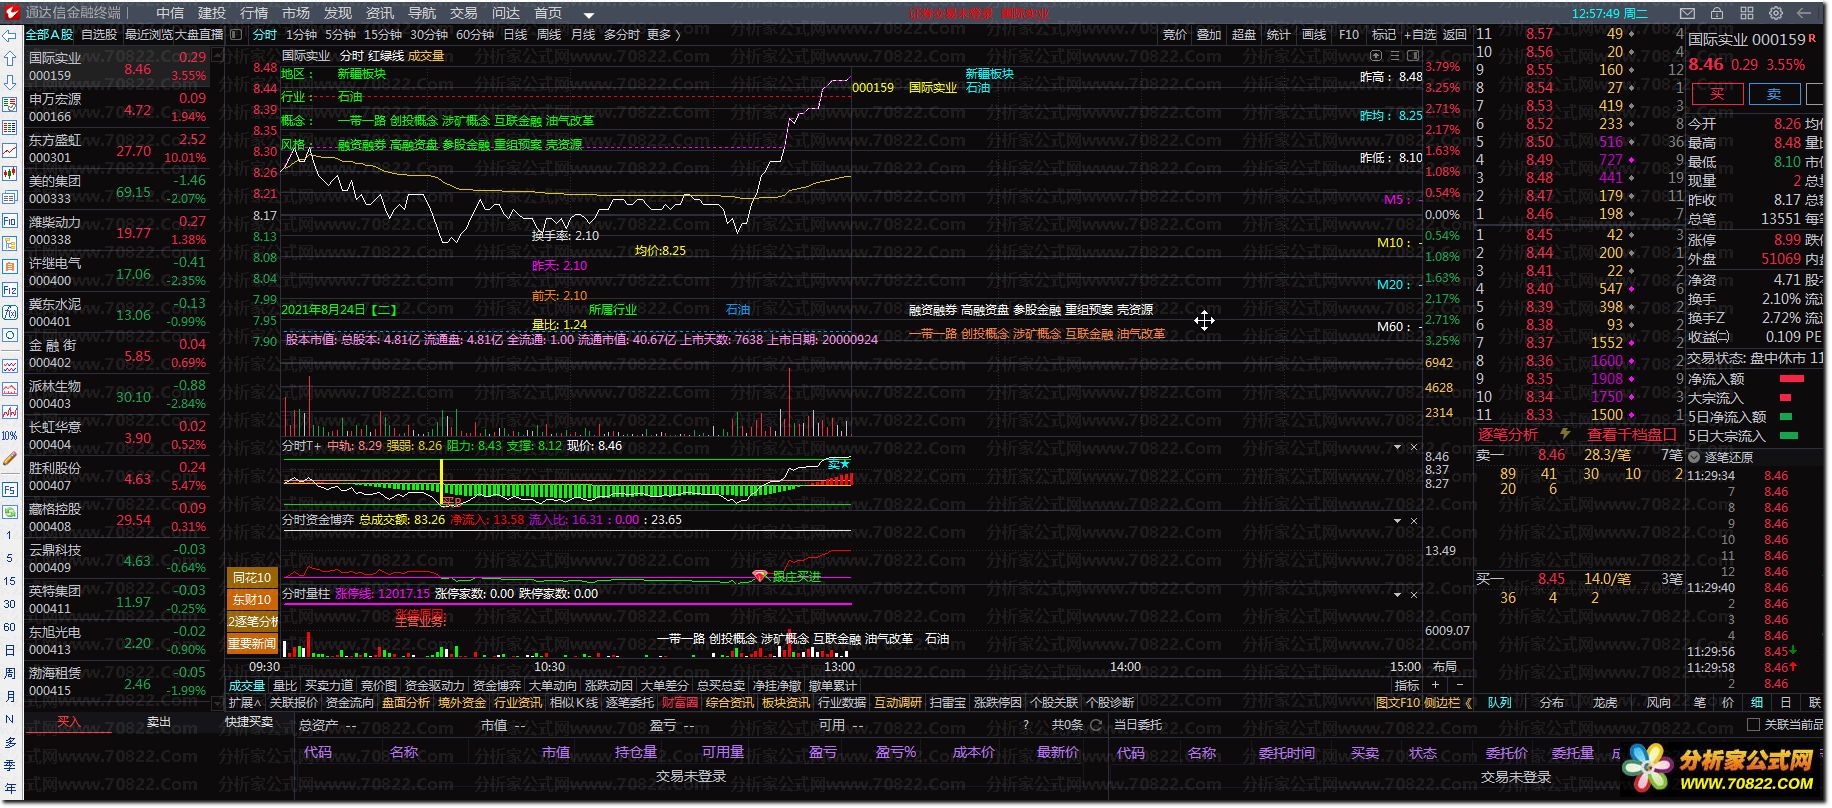Open the 分时资金博弈 panel dropdown arrow
Image resolution: width=1832 pixels, height=808 pixels.
(1398, 521)
